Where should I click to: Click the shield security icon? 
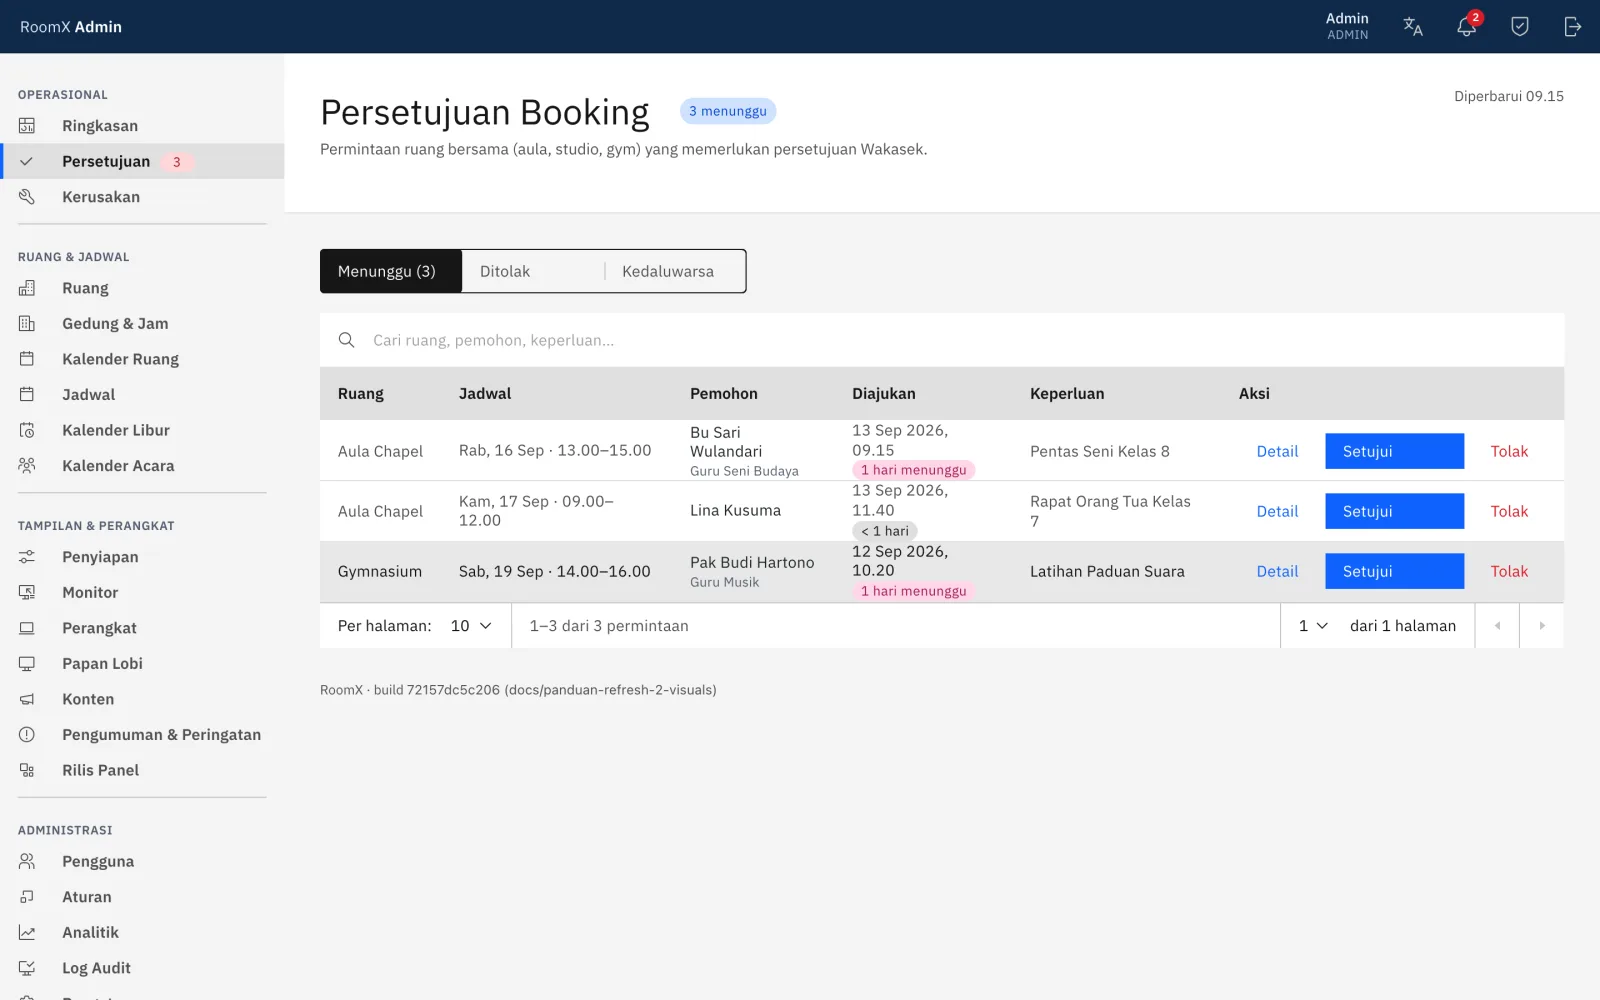(x=1520, y=27)
